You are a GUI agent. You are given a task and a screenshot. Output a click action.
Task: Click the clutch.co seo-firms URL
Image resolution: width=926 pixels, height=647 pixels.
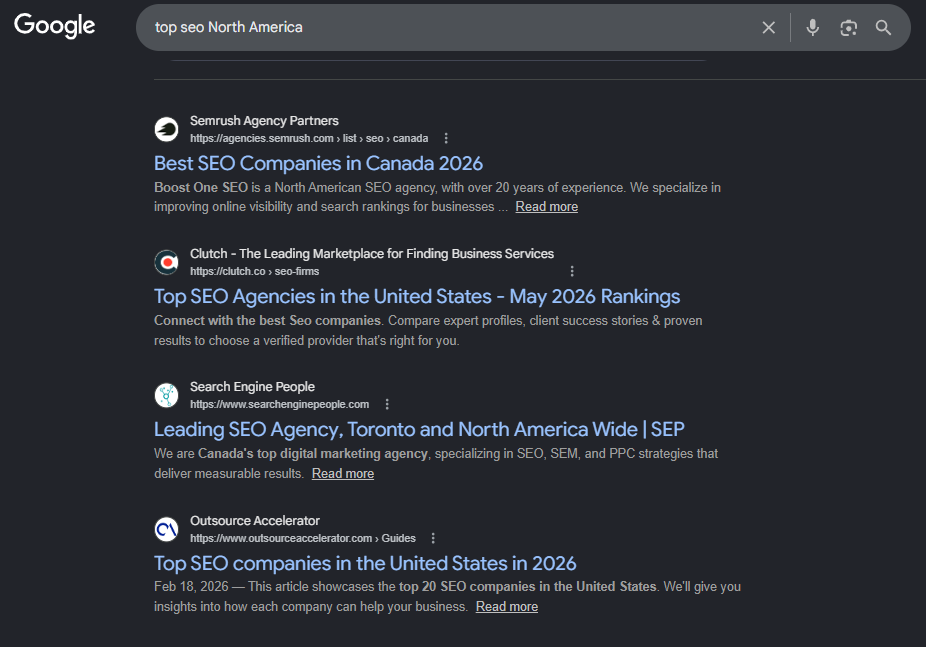(x=255, y=272)
